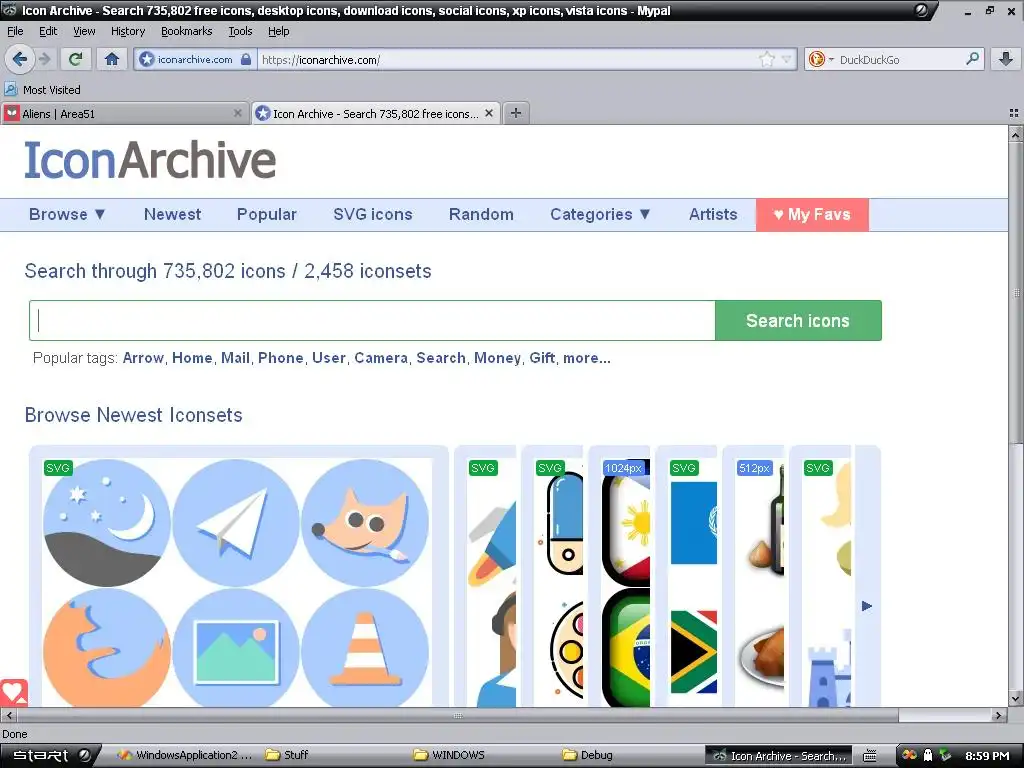
Task: Open the Help menu
Action: tap(278, 31)
